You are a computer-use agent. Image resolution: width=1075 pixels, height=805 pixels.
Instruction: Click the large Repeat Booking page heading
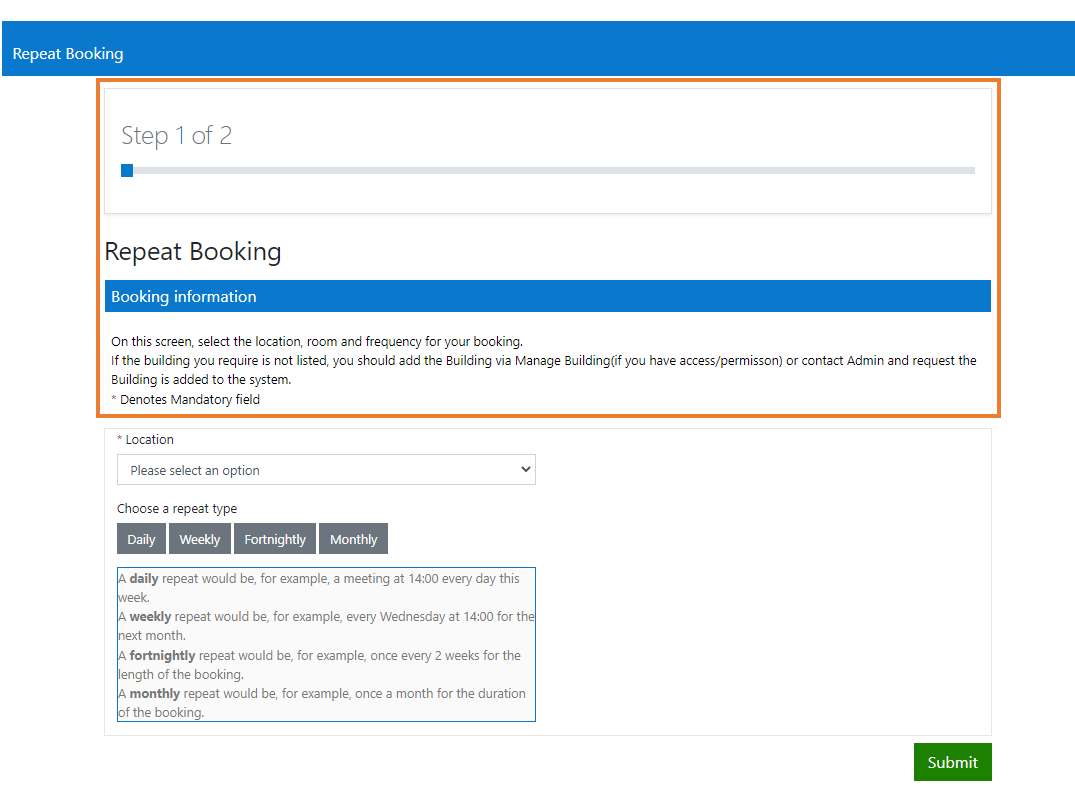[x=193, y=252]
